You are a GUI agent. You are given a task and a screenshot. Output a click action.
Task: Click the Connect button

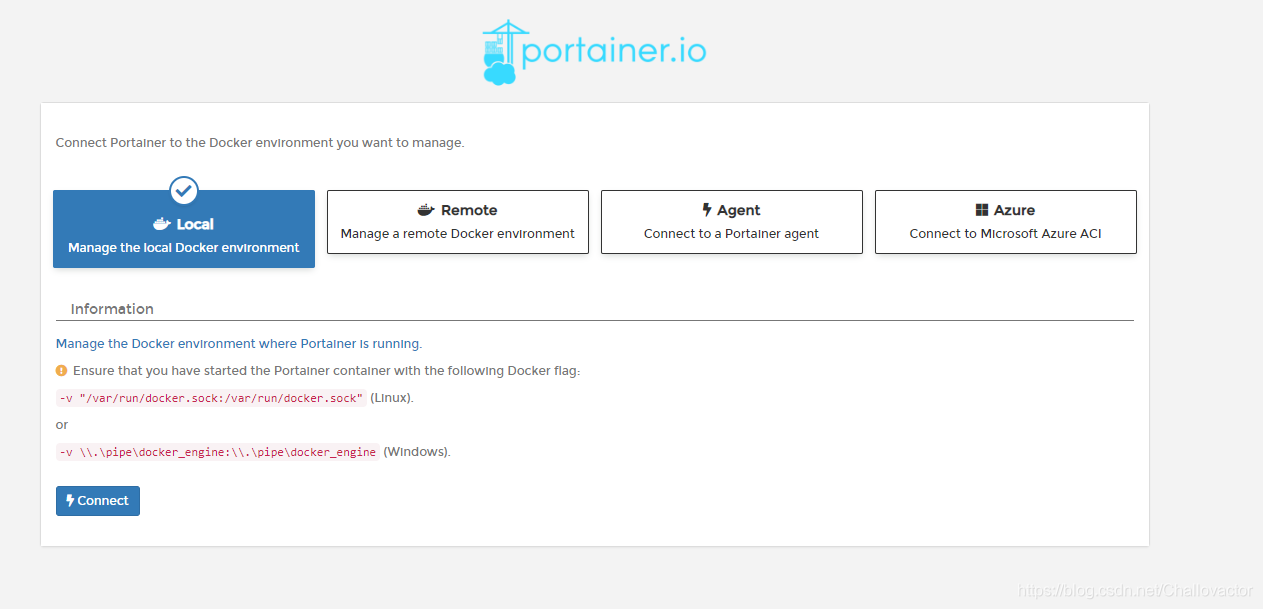[x=98, y=501]
